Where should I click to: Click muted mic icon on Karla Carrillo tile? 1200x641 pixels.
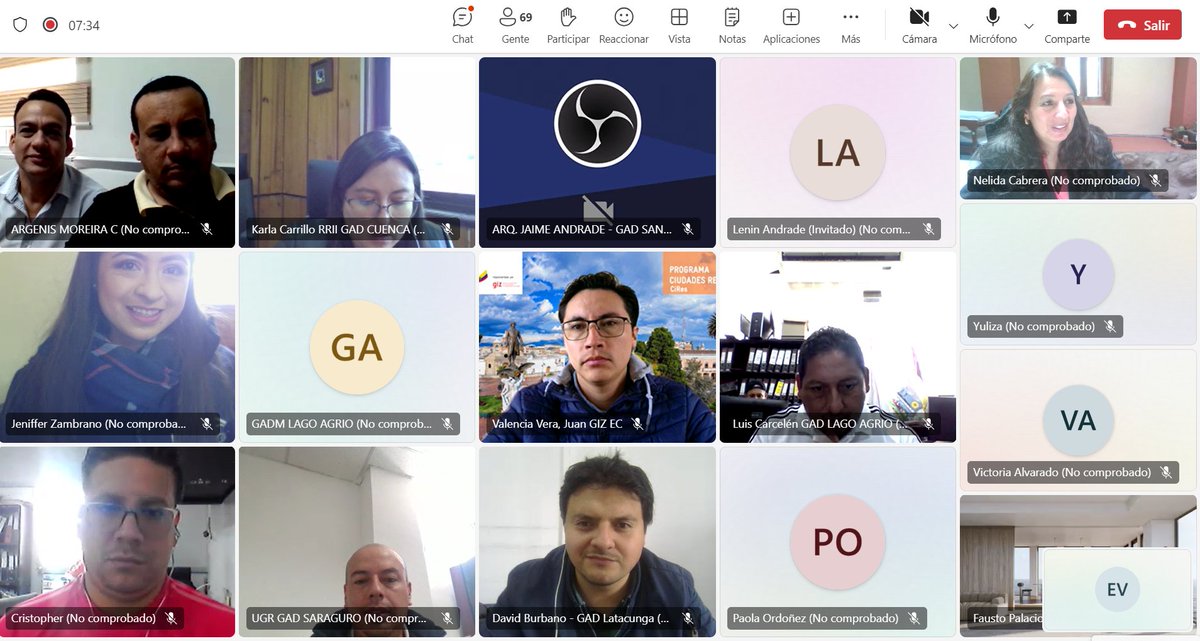447,229
